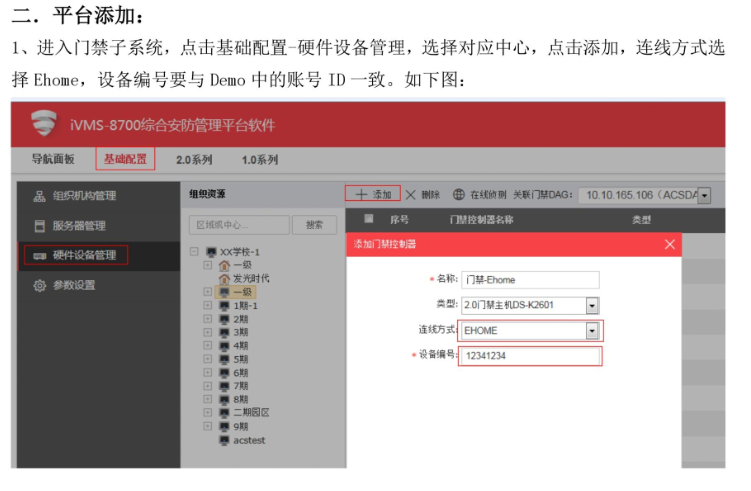751x491 pixels.
Task: Focus the 区域或中心 search field
Action: coord(239,225)
